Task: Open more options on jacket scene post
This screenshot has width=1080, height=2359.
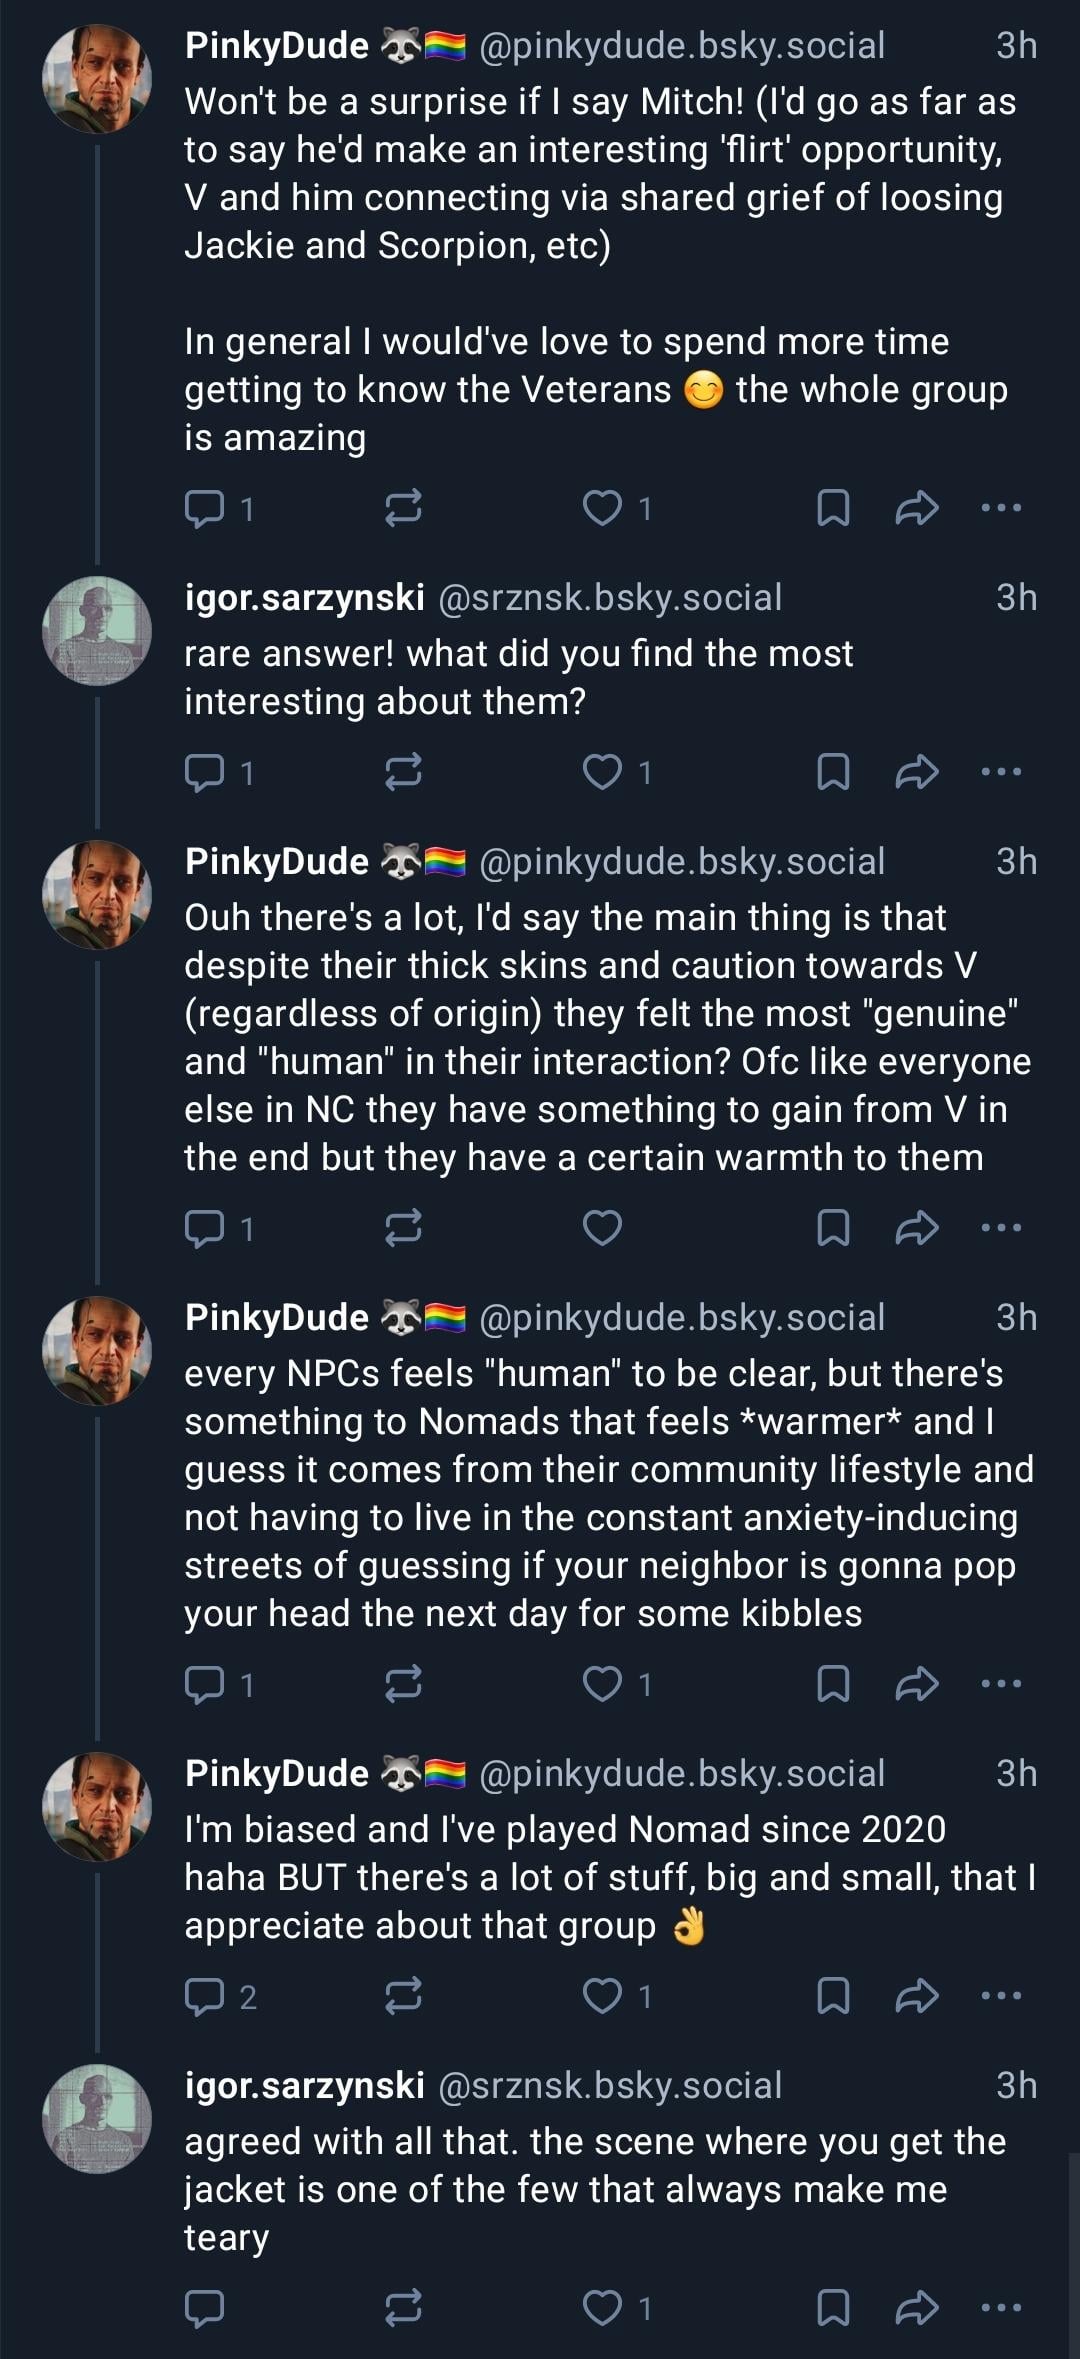Action: [x=1001, y=2308]
